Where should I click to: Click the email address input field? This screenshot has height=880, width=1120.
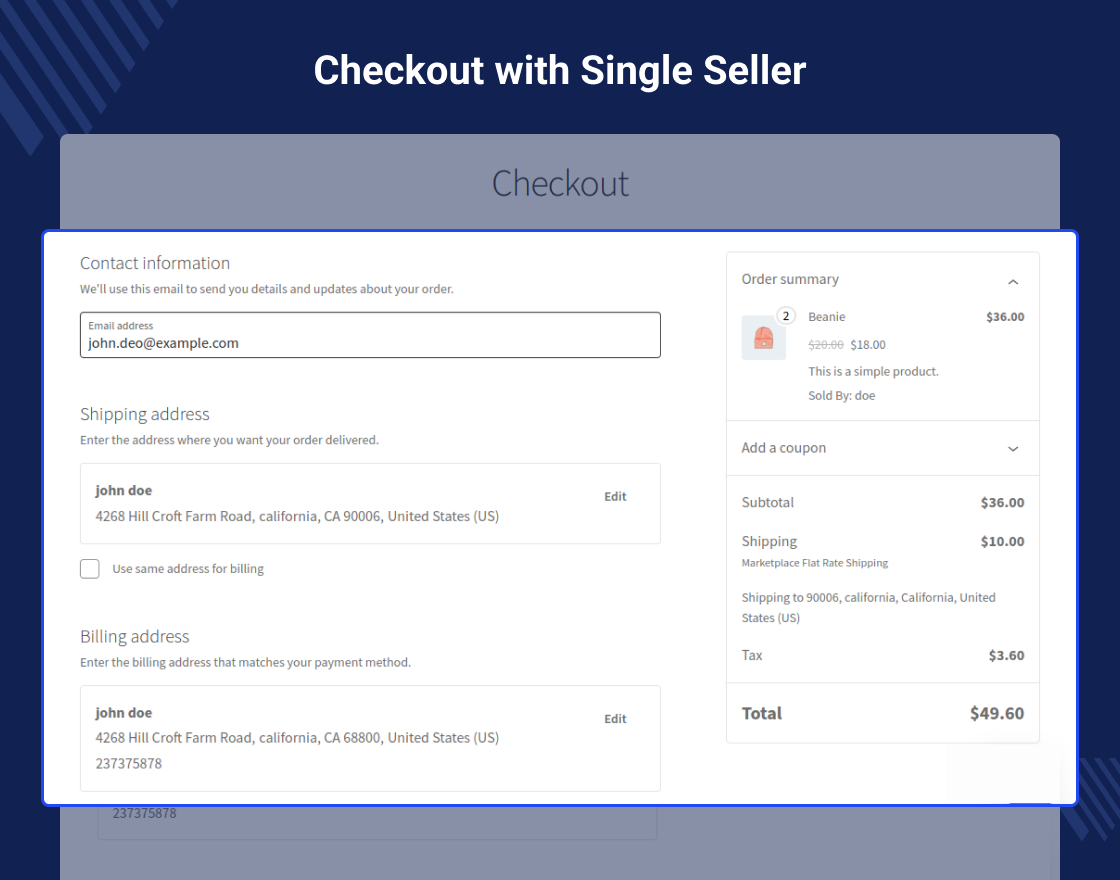coord(370,342)
